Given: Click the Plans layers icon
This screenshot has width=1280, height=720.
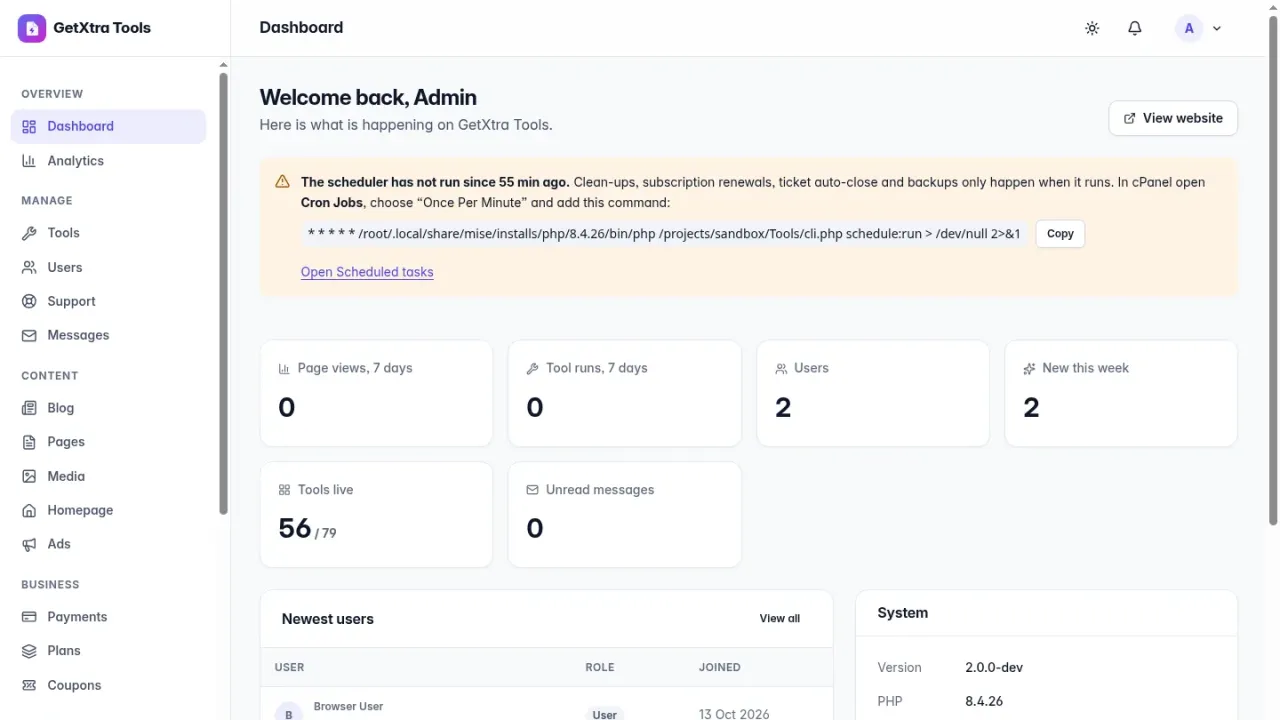Looking at the screenshot, I should (x=29, y=651).
